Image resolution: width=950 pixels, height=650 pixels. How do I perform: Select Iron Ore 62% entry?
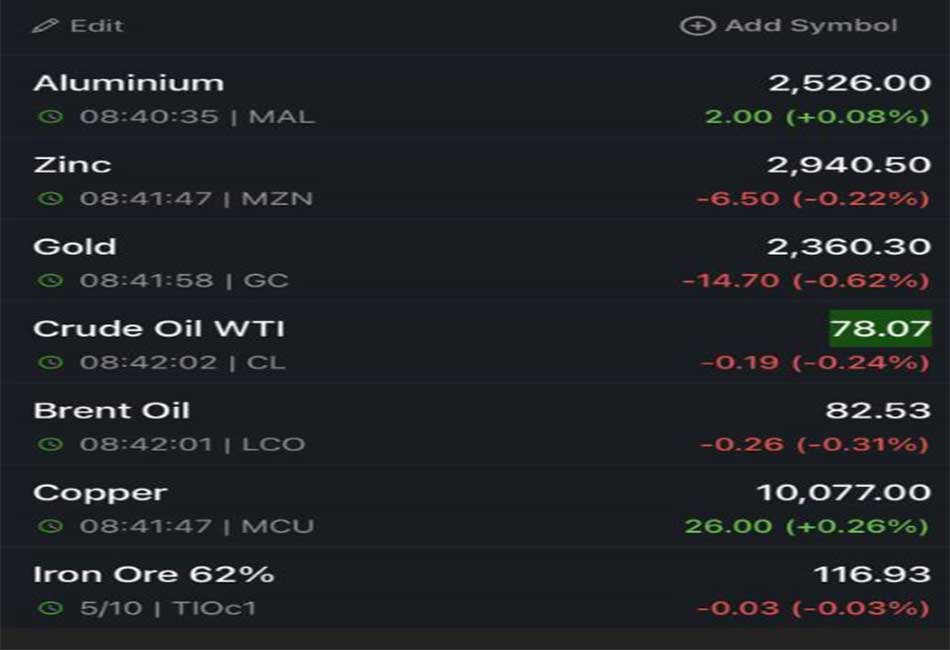click(475, 589)
